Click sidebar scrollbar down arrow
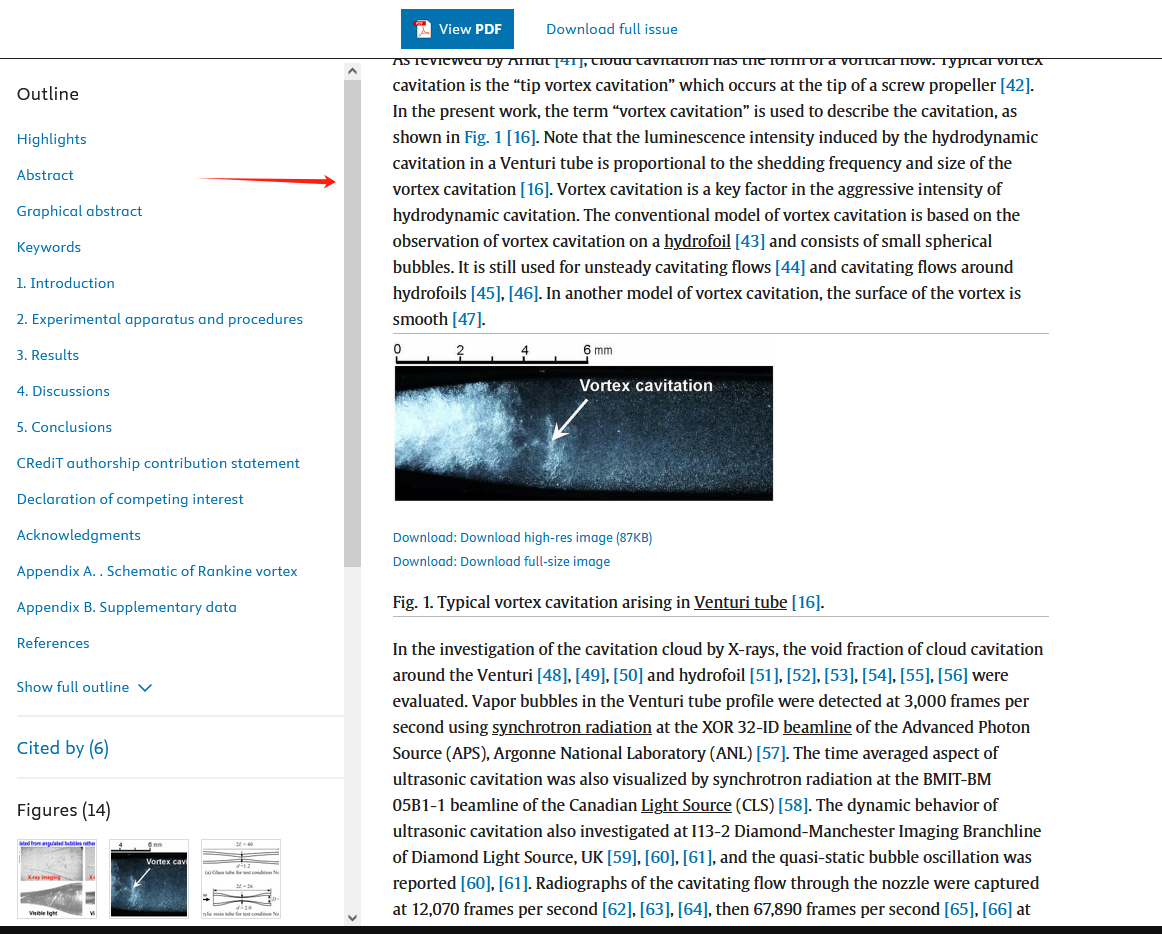Image resolution: width=1162 pixels, height=934 pixels. (x=353, y=918)
